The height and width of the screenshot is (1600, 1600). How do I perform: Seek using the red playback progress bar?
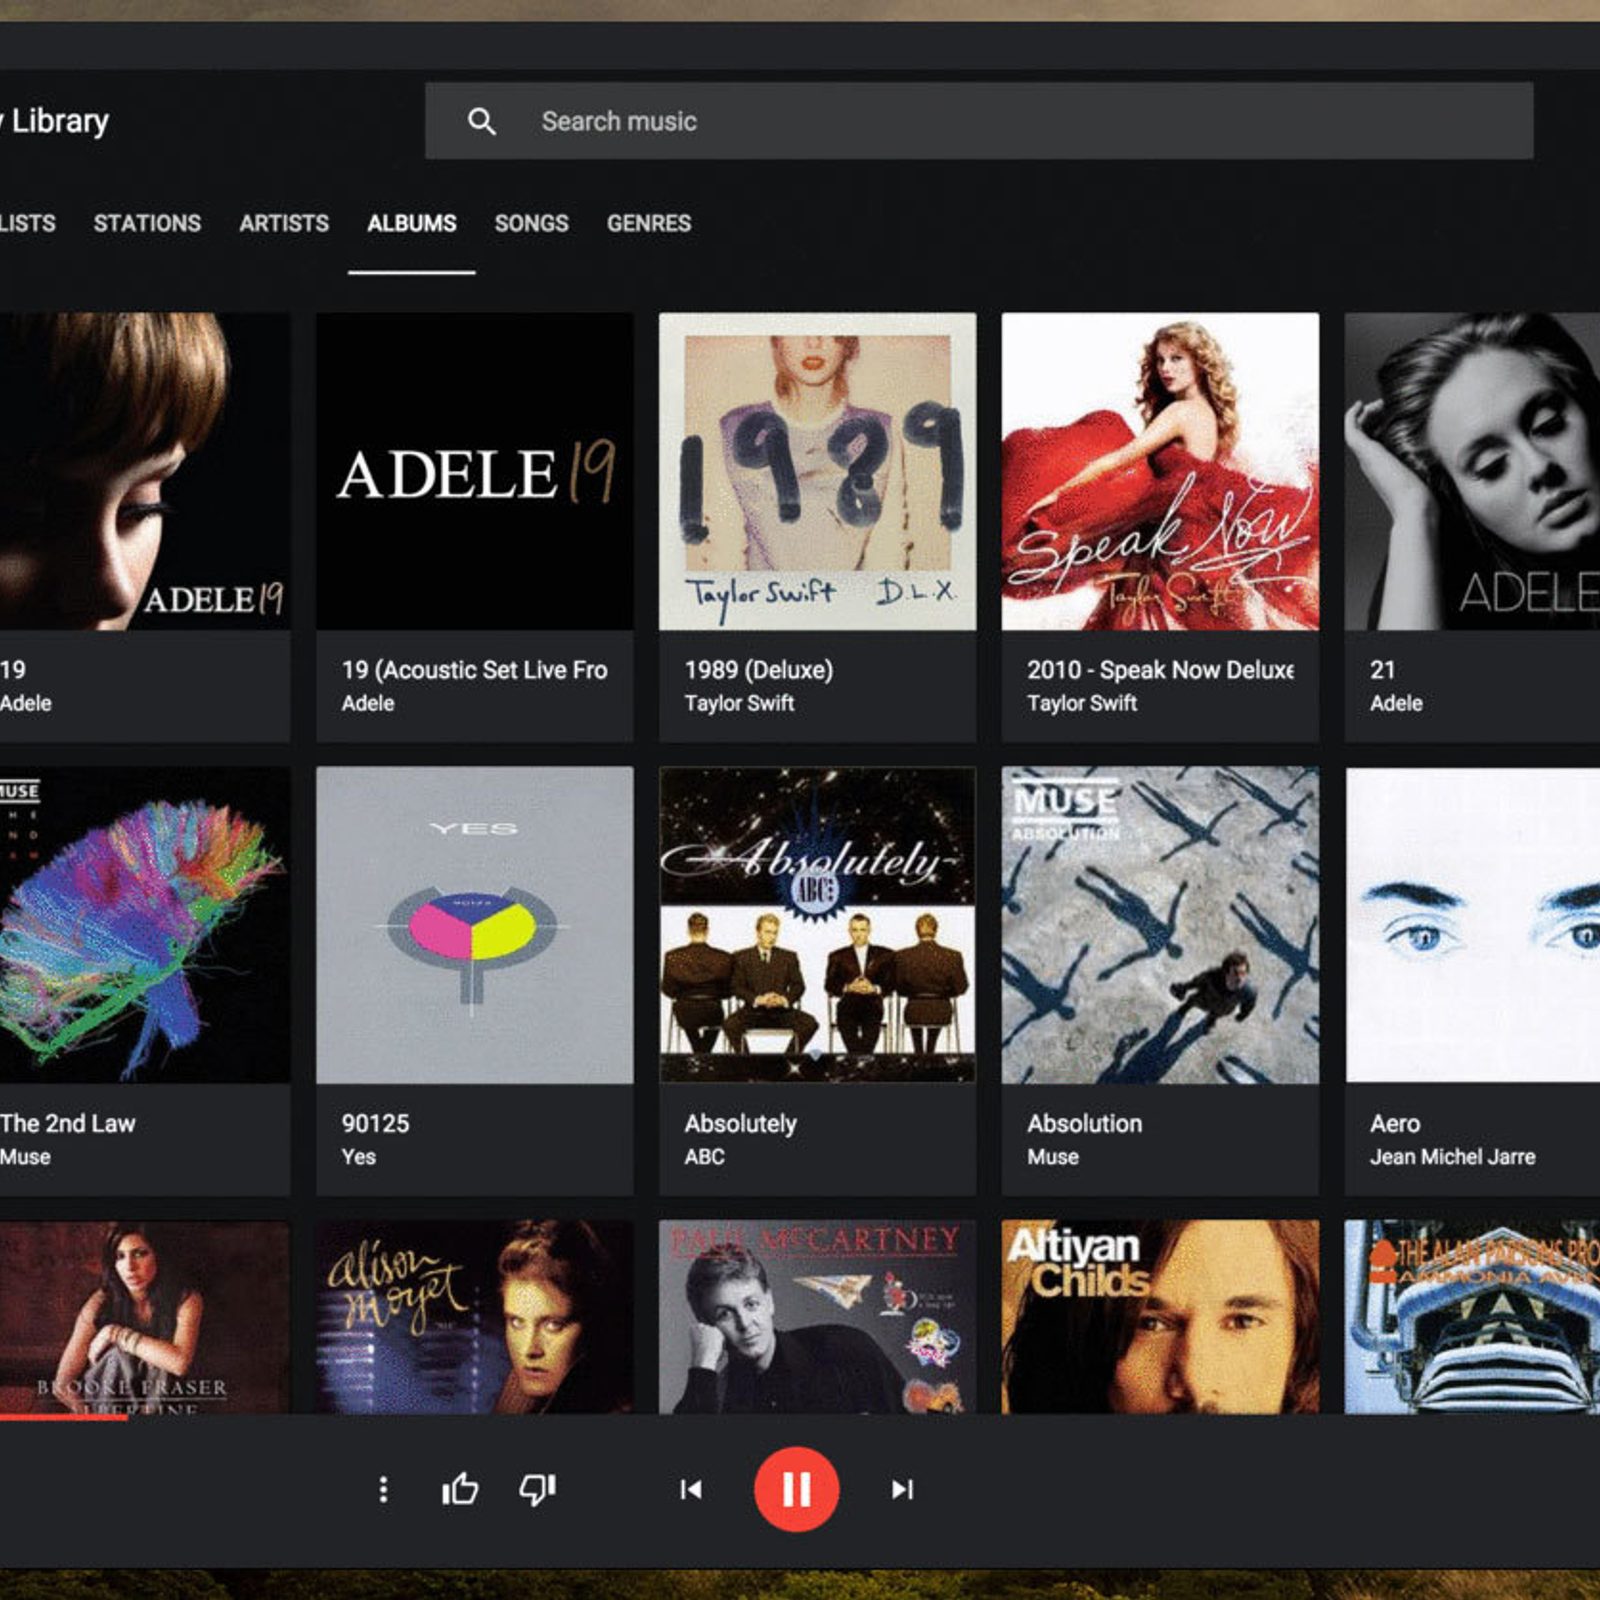(x=64, y=1416)
